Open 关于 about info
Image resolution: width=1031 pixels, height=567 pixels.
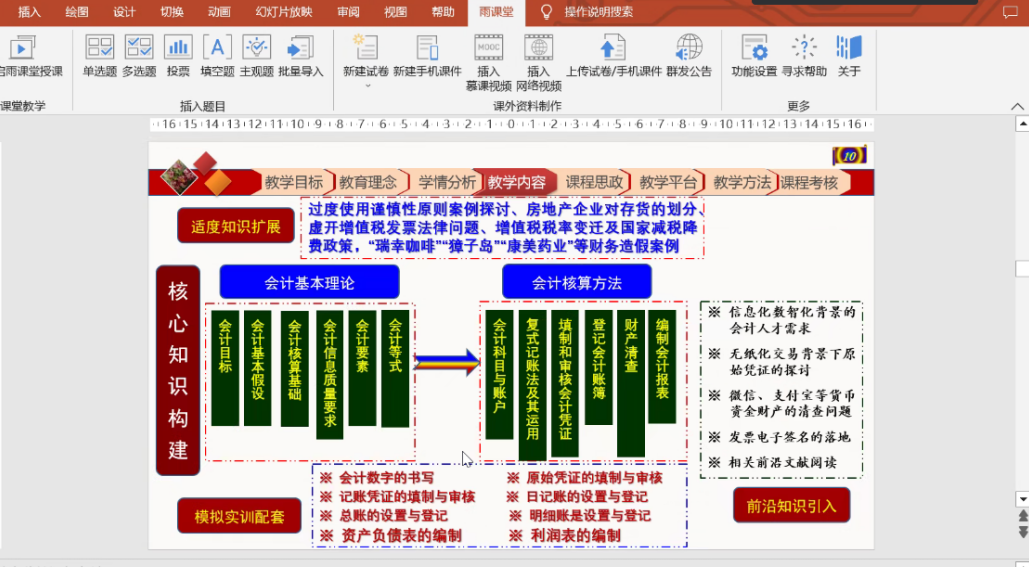tap(849, 57)
